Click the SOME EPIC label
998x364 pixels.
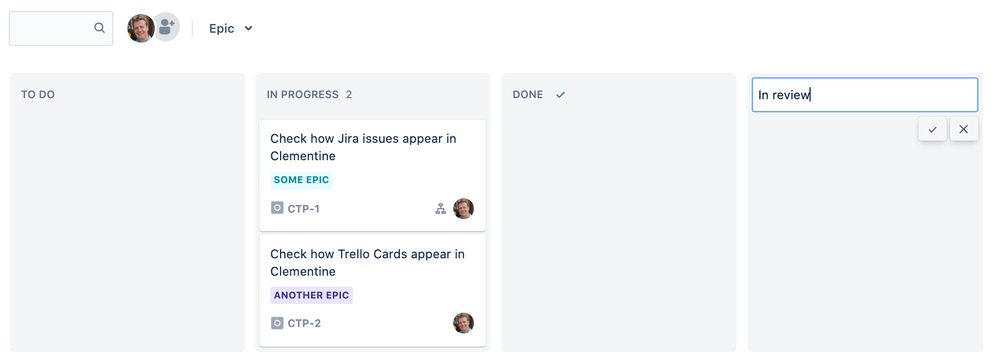point(301,180)
